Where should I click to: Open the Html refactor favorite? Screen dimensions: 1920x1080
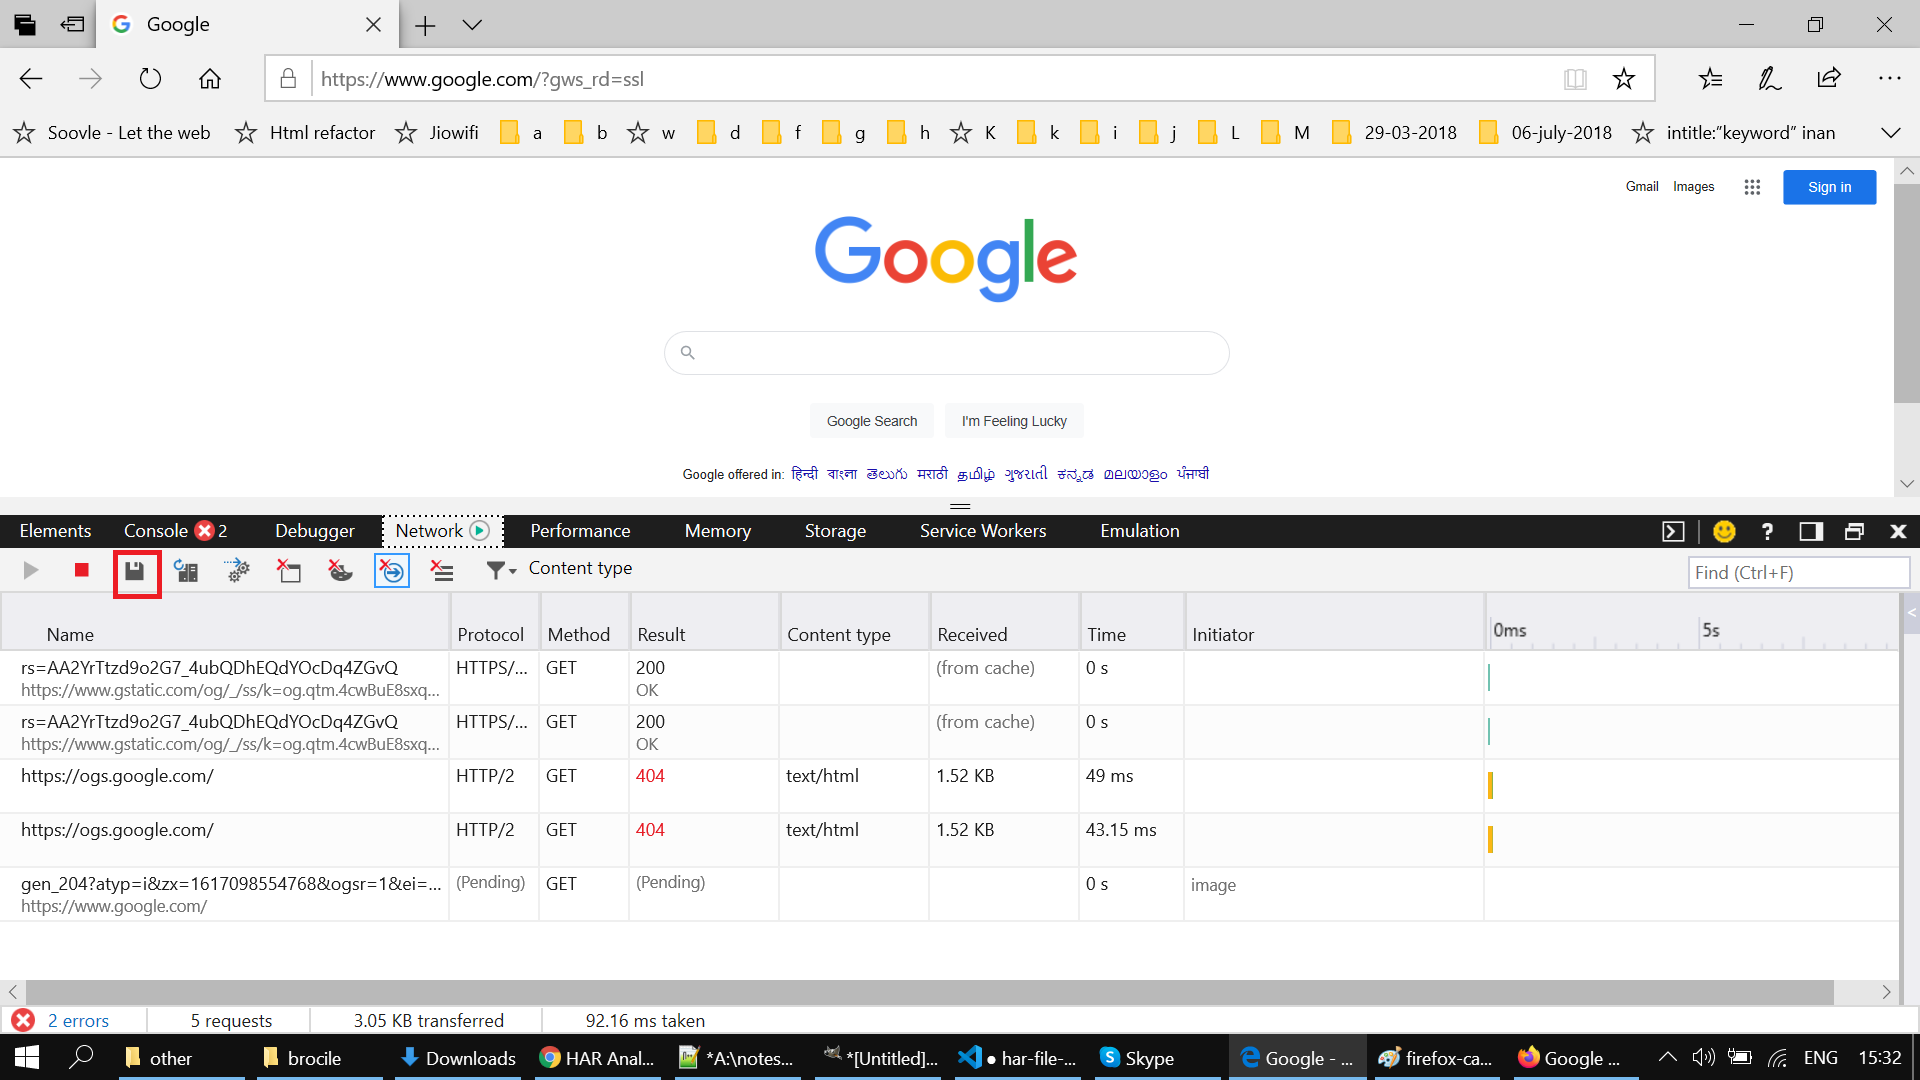pyautogui.click(x=306, y=133)
